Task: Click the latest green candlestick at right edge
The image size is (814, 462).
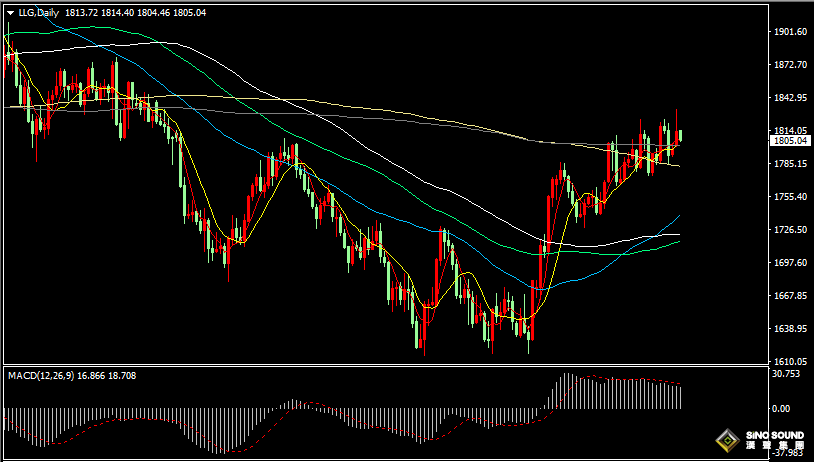Action: [x=681, y=136]
